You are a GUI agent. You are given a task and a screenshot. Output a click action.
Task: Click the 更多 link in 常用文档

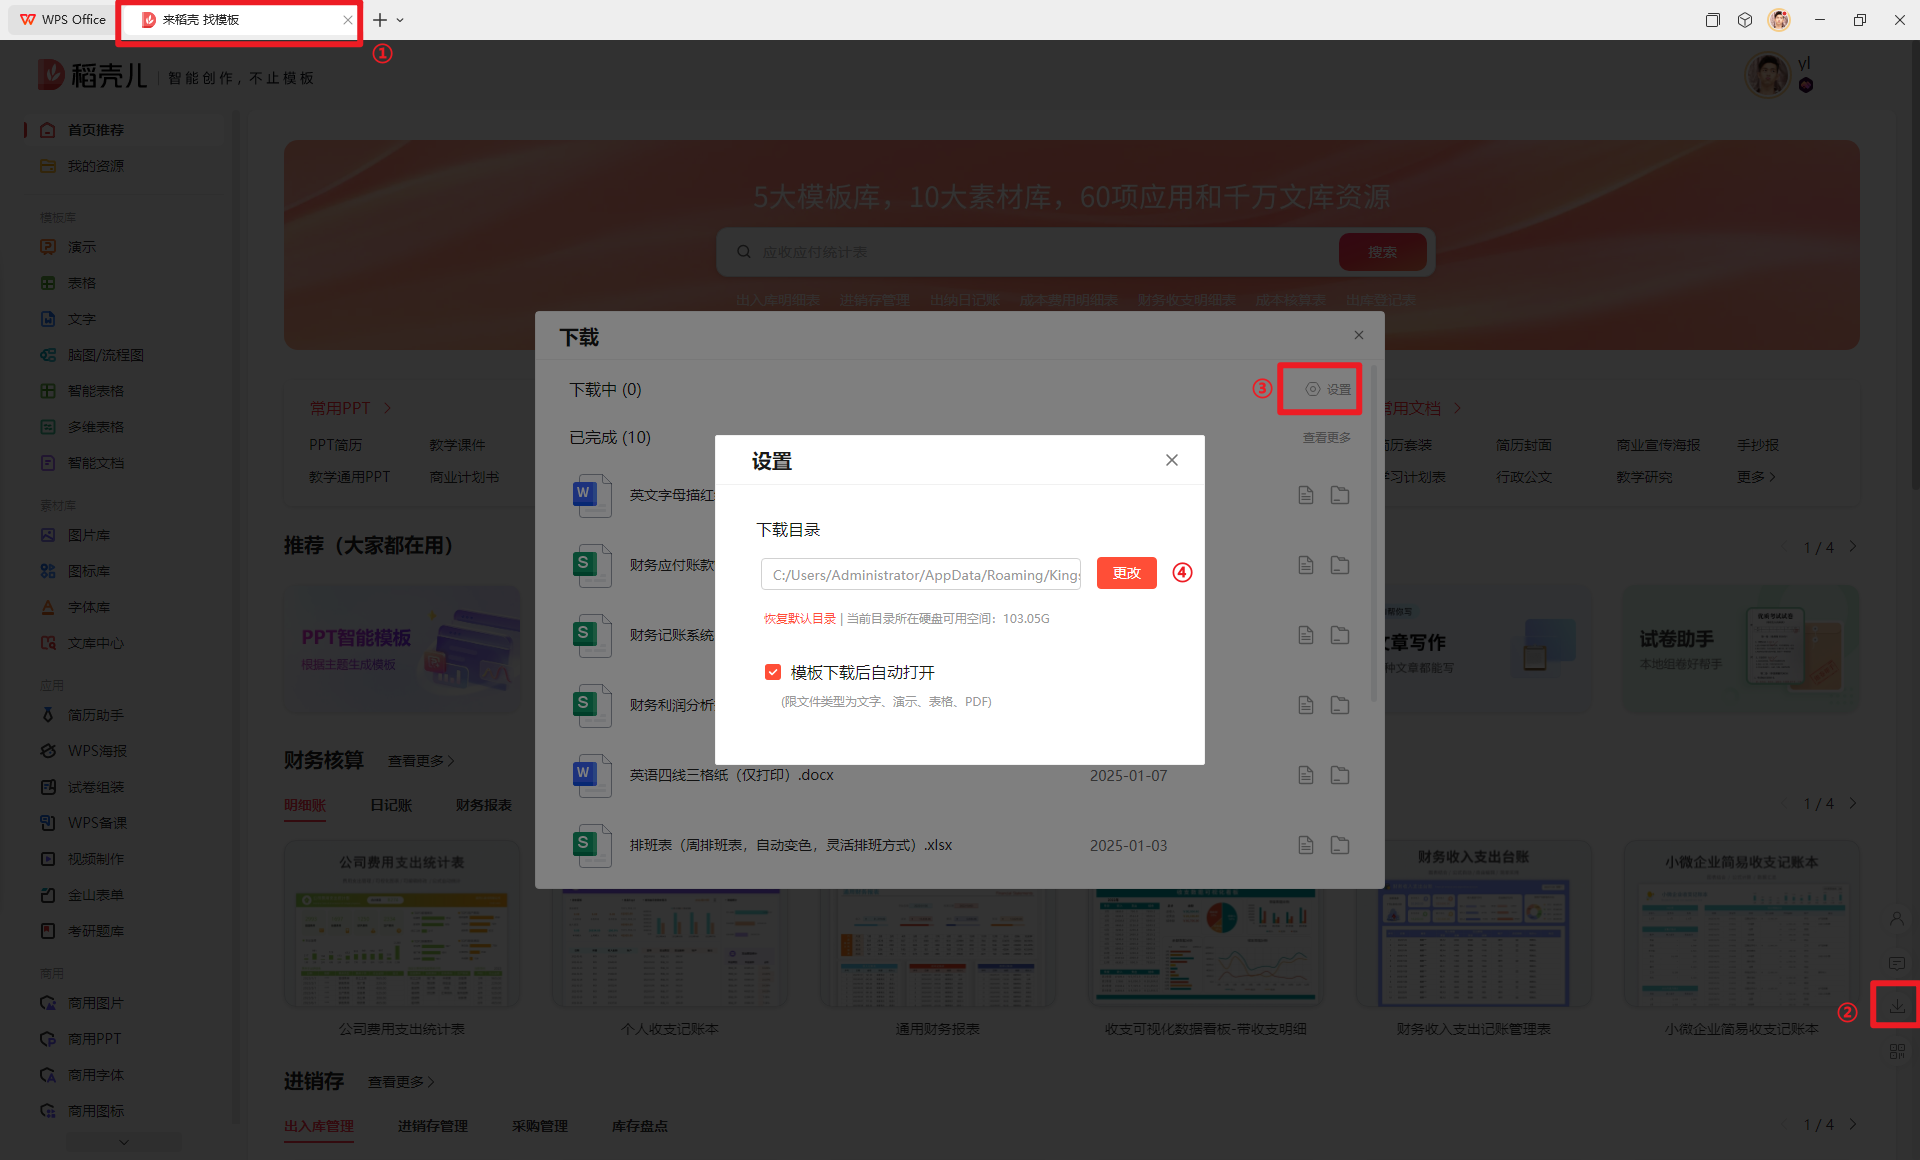(x=1756, y=477)
